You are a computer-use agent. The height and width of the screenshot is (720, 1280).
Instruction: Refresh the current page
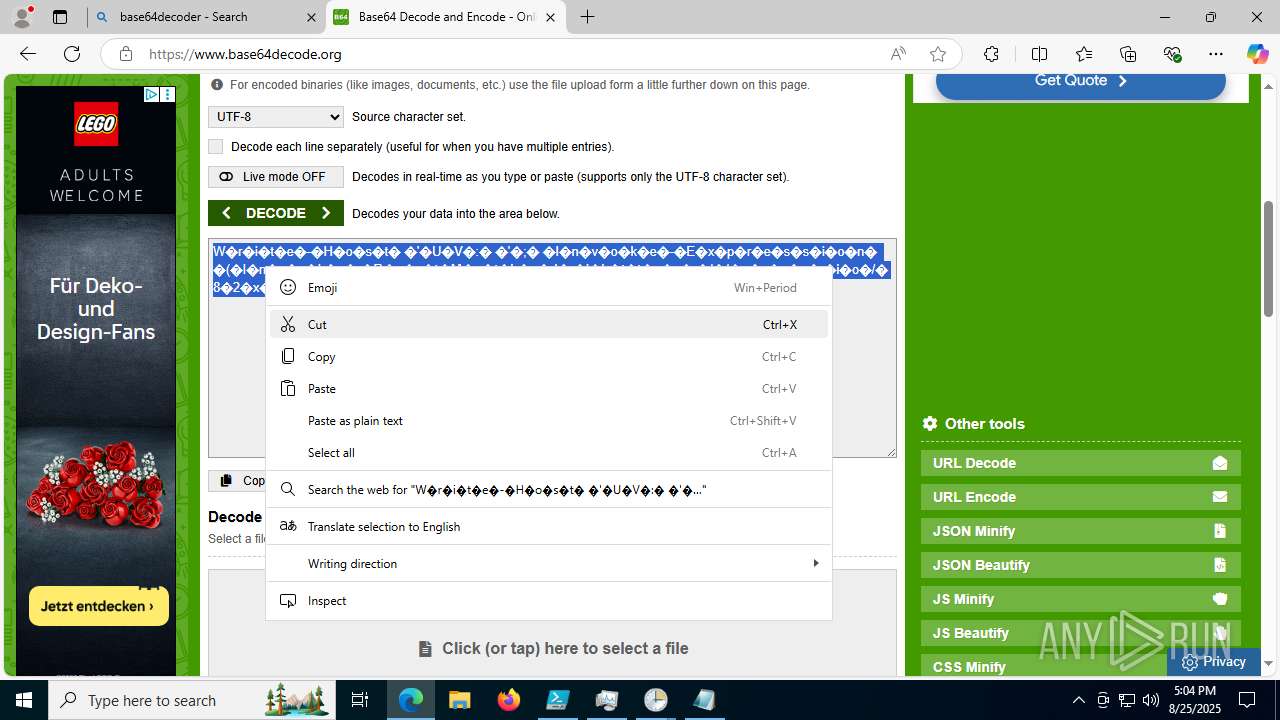(72, 54)
